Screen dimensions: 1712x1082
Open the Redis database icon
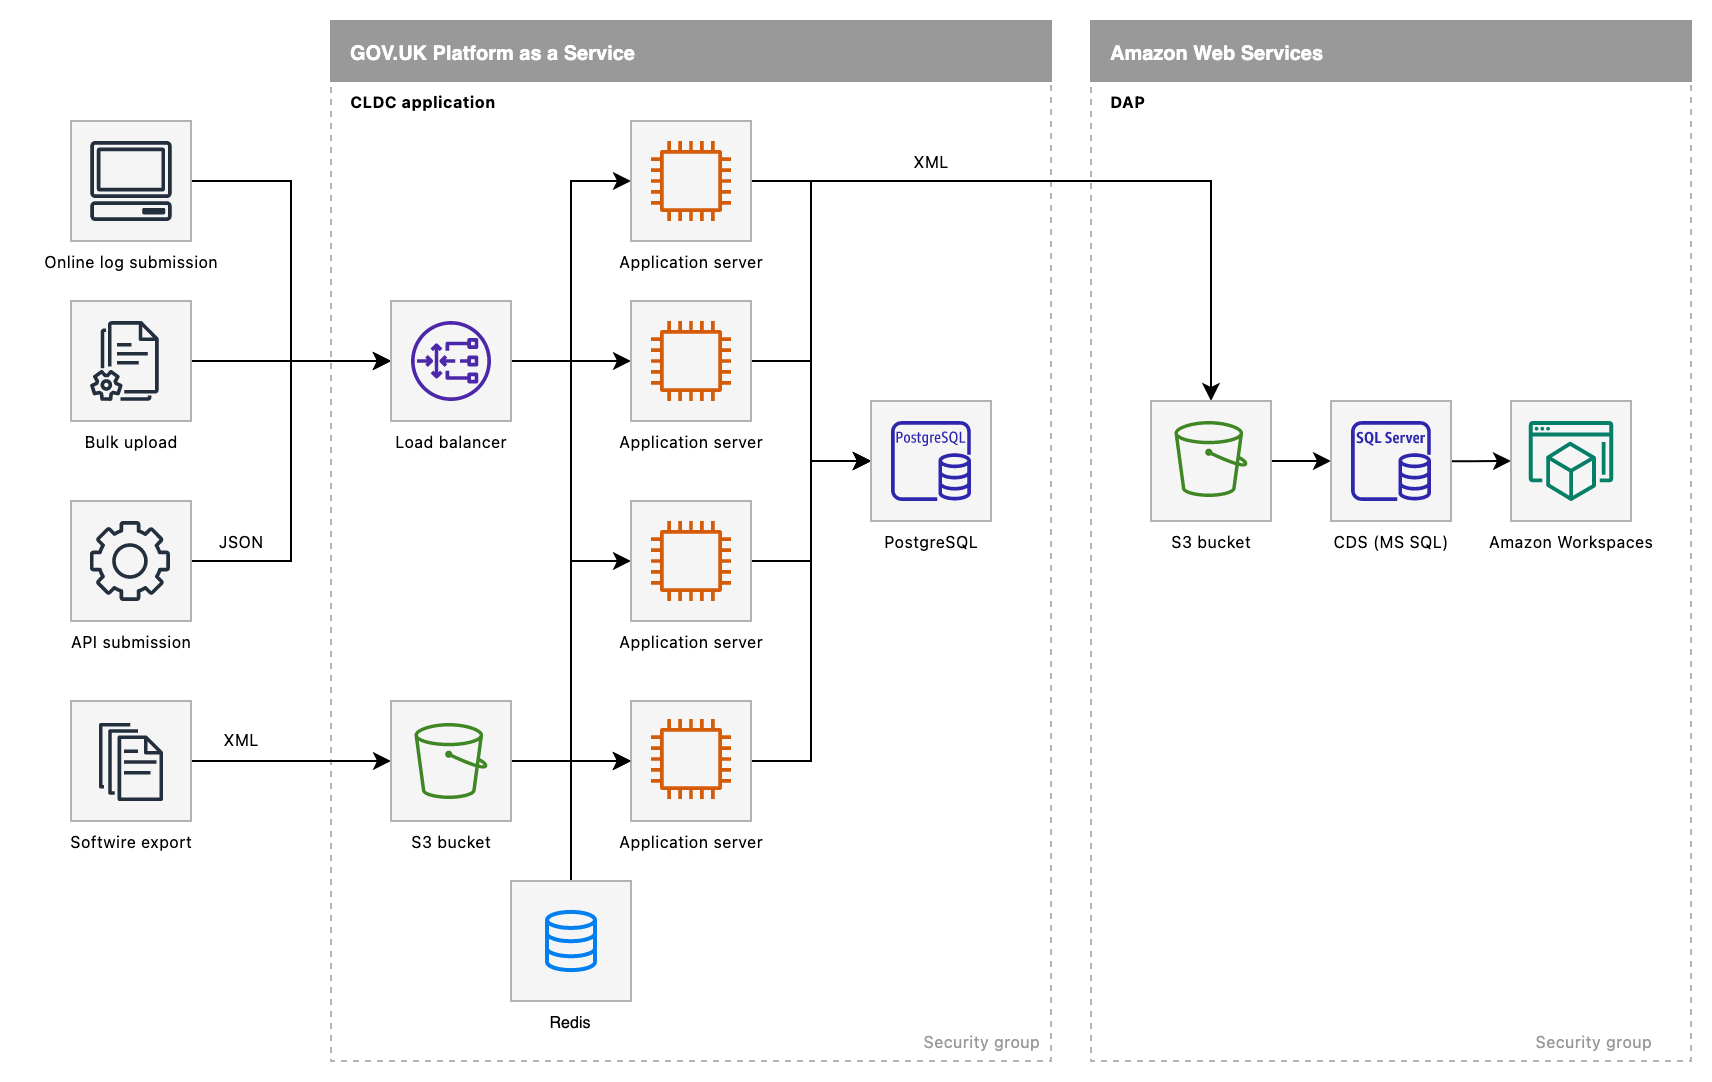(x=570, y=941)
